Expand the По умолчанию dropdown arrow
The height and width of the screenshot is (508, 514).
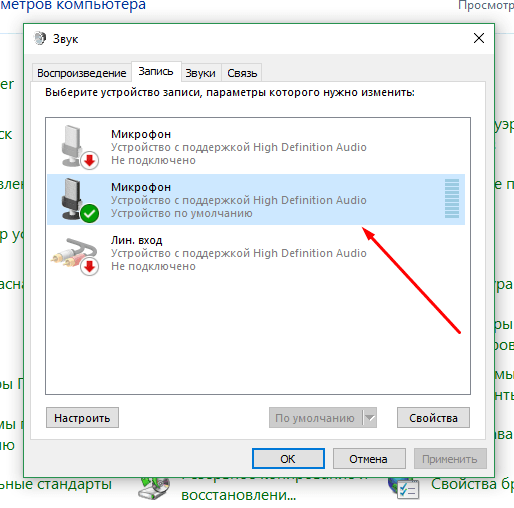point(370,418)
